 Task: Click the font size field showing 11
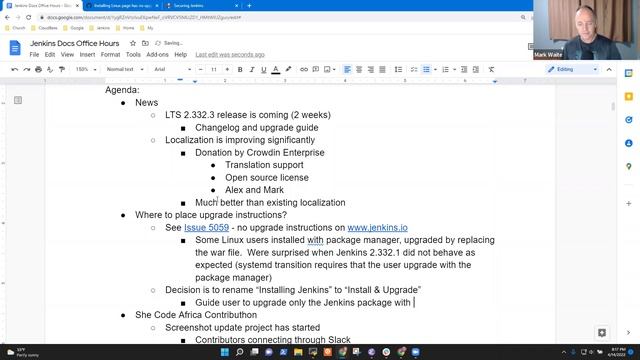(x=213, y=69)
